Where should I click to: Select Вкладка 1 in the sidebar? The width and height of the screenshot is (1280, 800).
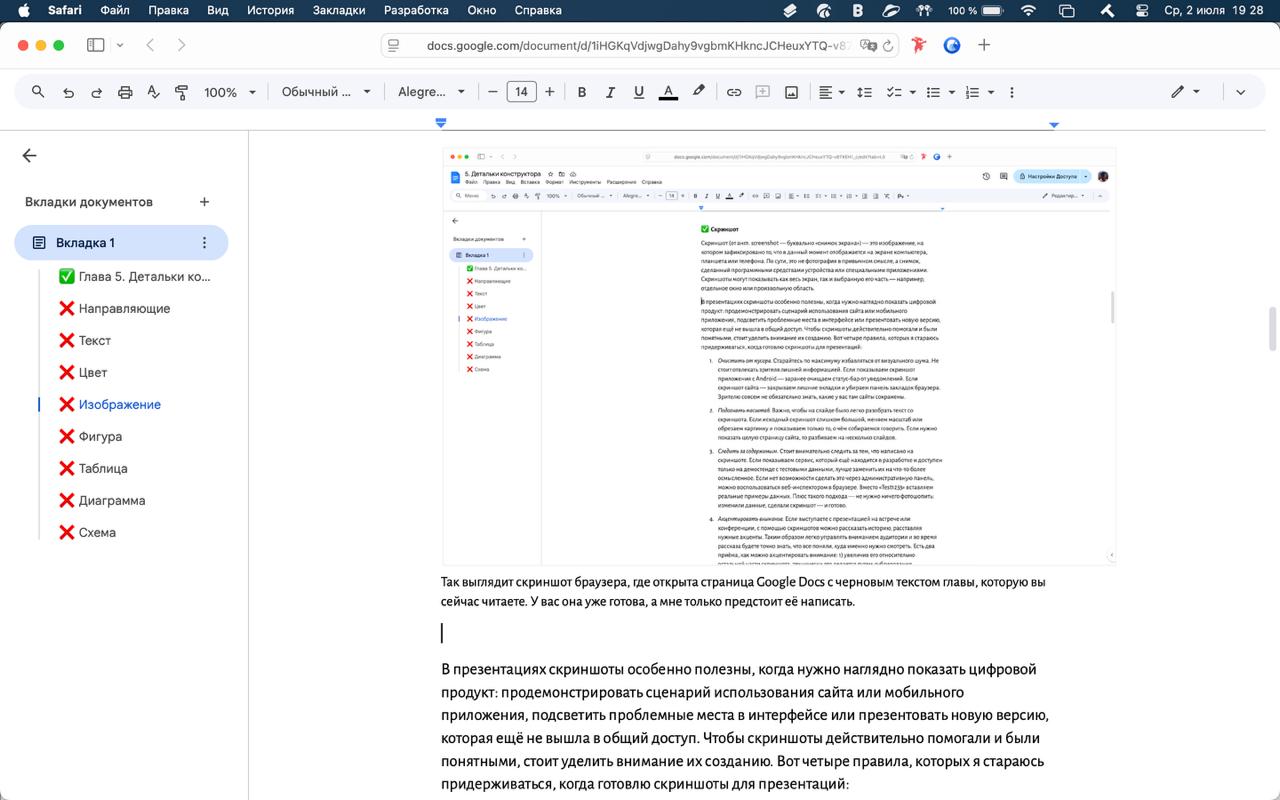coord(121,243)
